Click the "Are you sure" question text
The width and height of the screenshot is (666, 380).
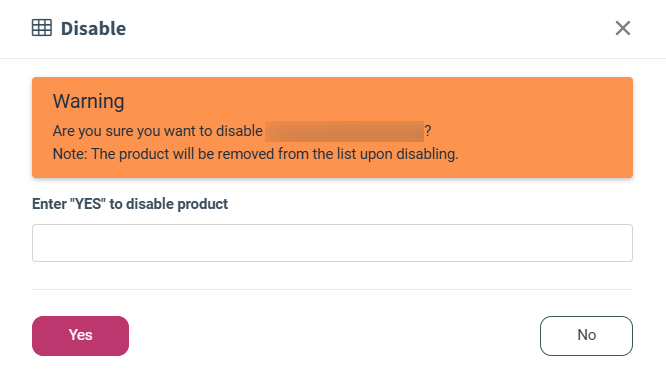pyautogui.click(x=158, y=131)
